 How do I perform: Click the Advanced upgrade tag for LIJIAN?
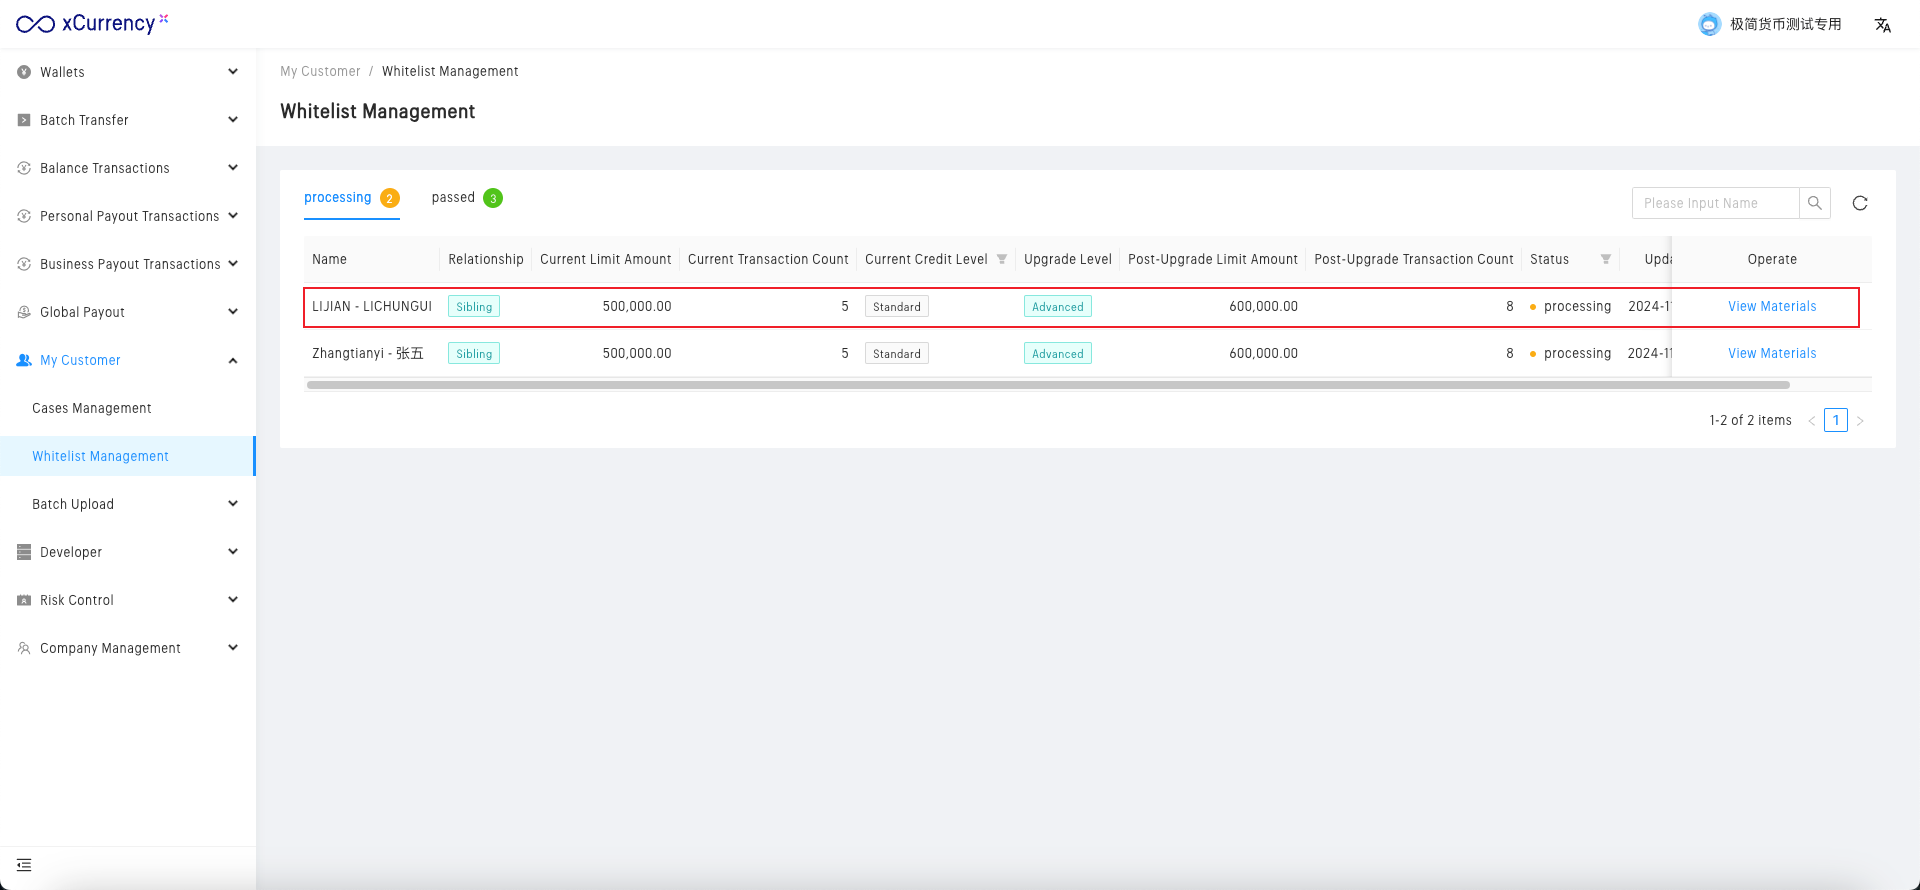coord(1058,307)
